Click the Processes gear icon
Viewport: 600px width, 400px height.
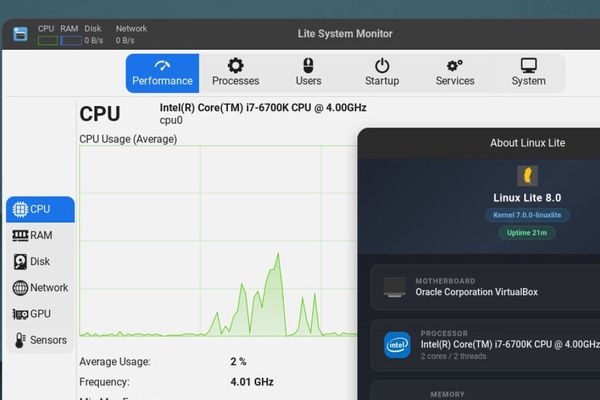pyautogui.click(x=235, y=65)
